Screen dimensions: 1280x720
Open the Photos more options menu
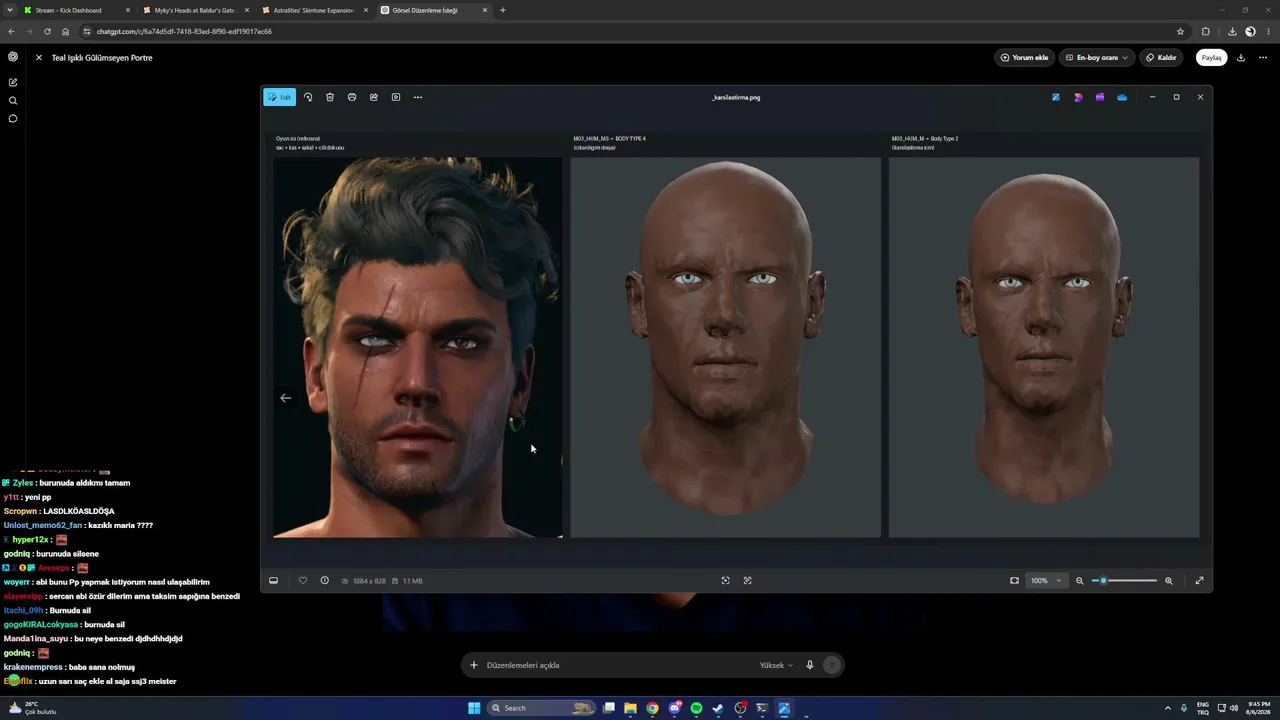[418, 97]
